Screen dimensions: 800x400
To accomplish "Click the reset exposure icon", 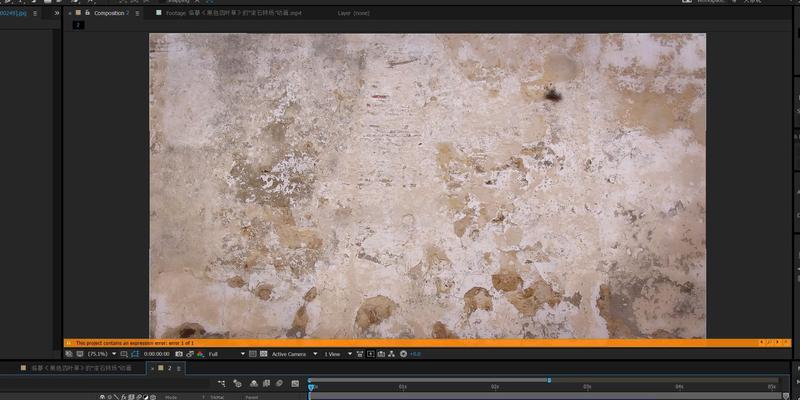I will [x=403, y=354].
